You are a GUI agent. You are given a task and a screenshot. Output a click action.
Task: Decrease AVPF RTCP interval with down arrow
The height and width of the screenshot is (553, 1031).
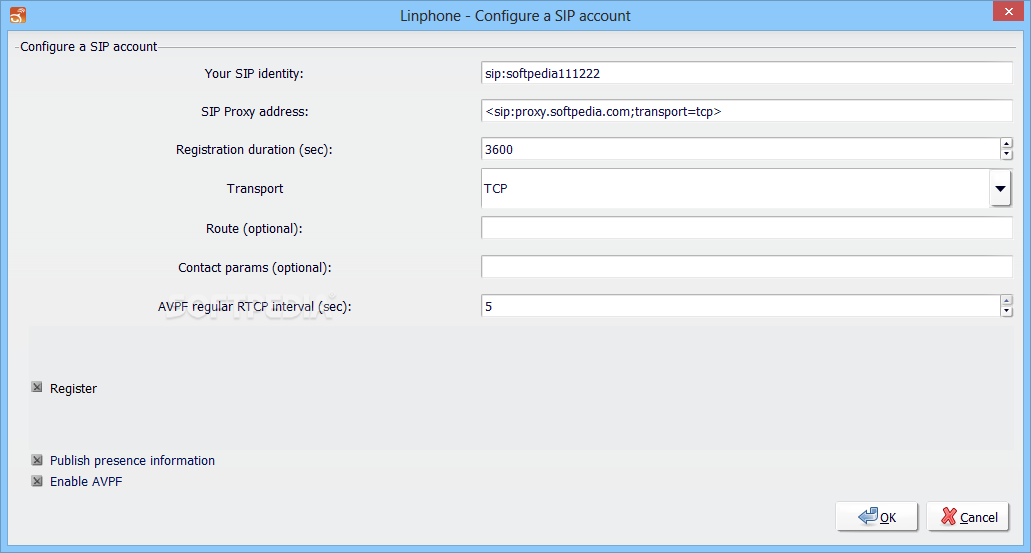1006,311
